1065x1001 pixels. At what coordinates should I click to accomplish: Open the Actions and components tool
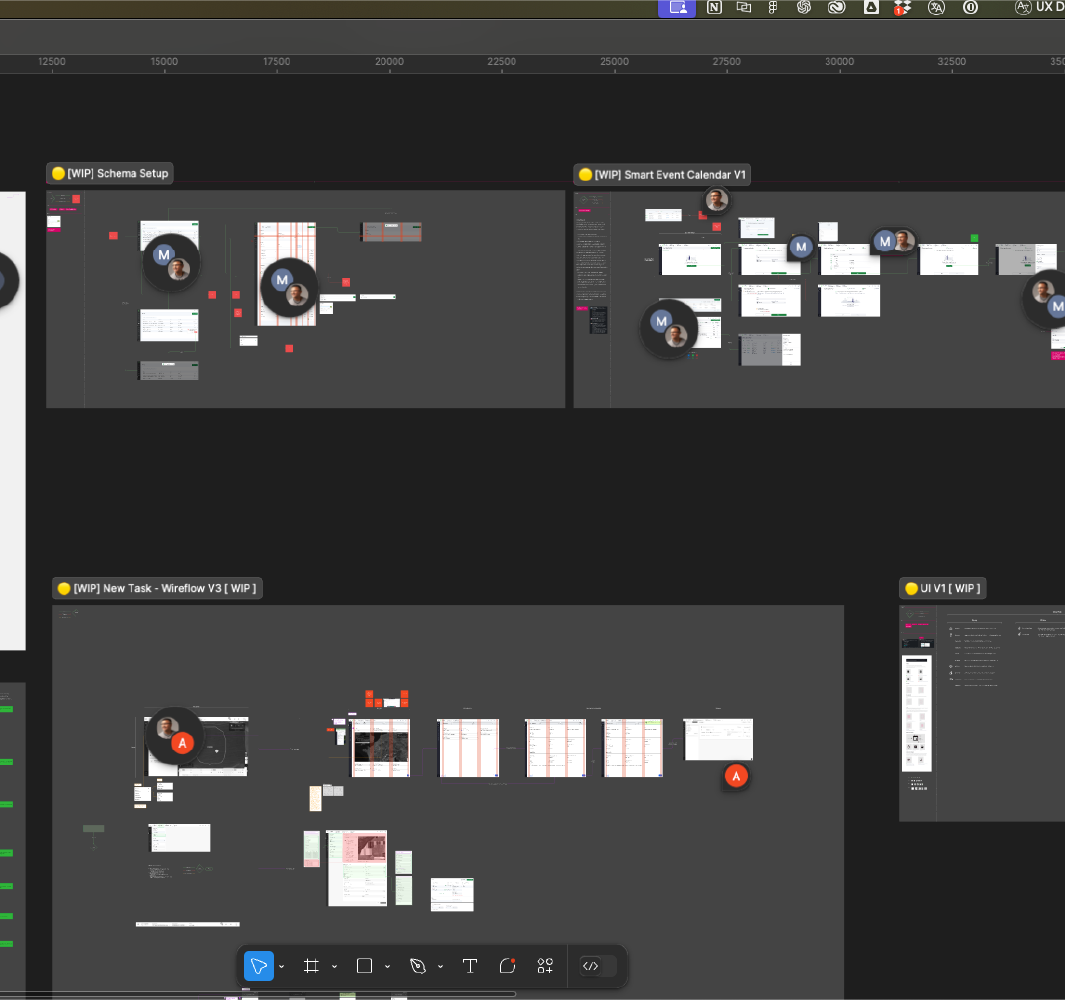[x=545, y=966]
